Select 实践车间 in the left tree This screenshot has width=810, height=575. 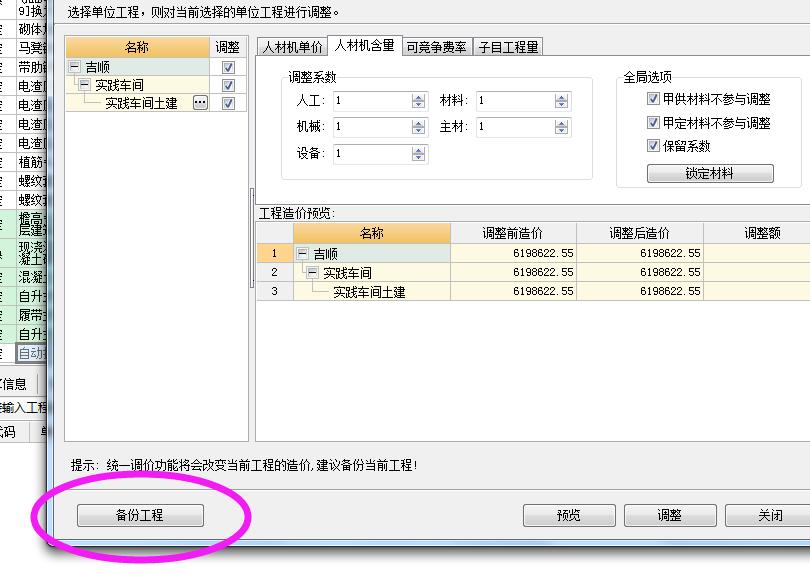[x=119, y=85]
